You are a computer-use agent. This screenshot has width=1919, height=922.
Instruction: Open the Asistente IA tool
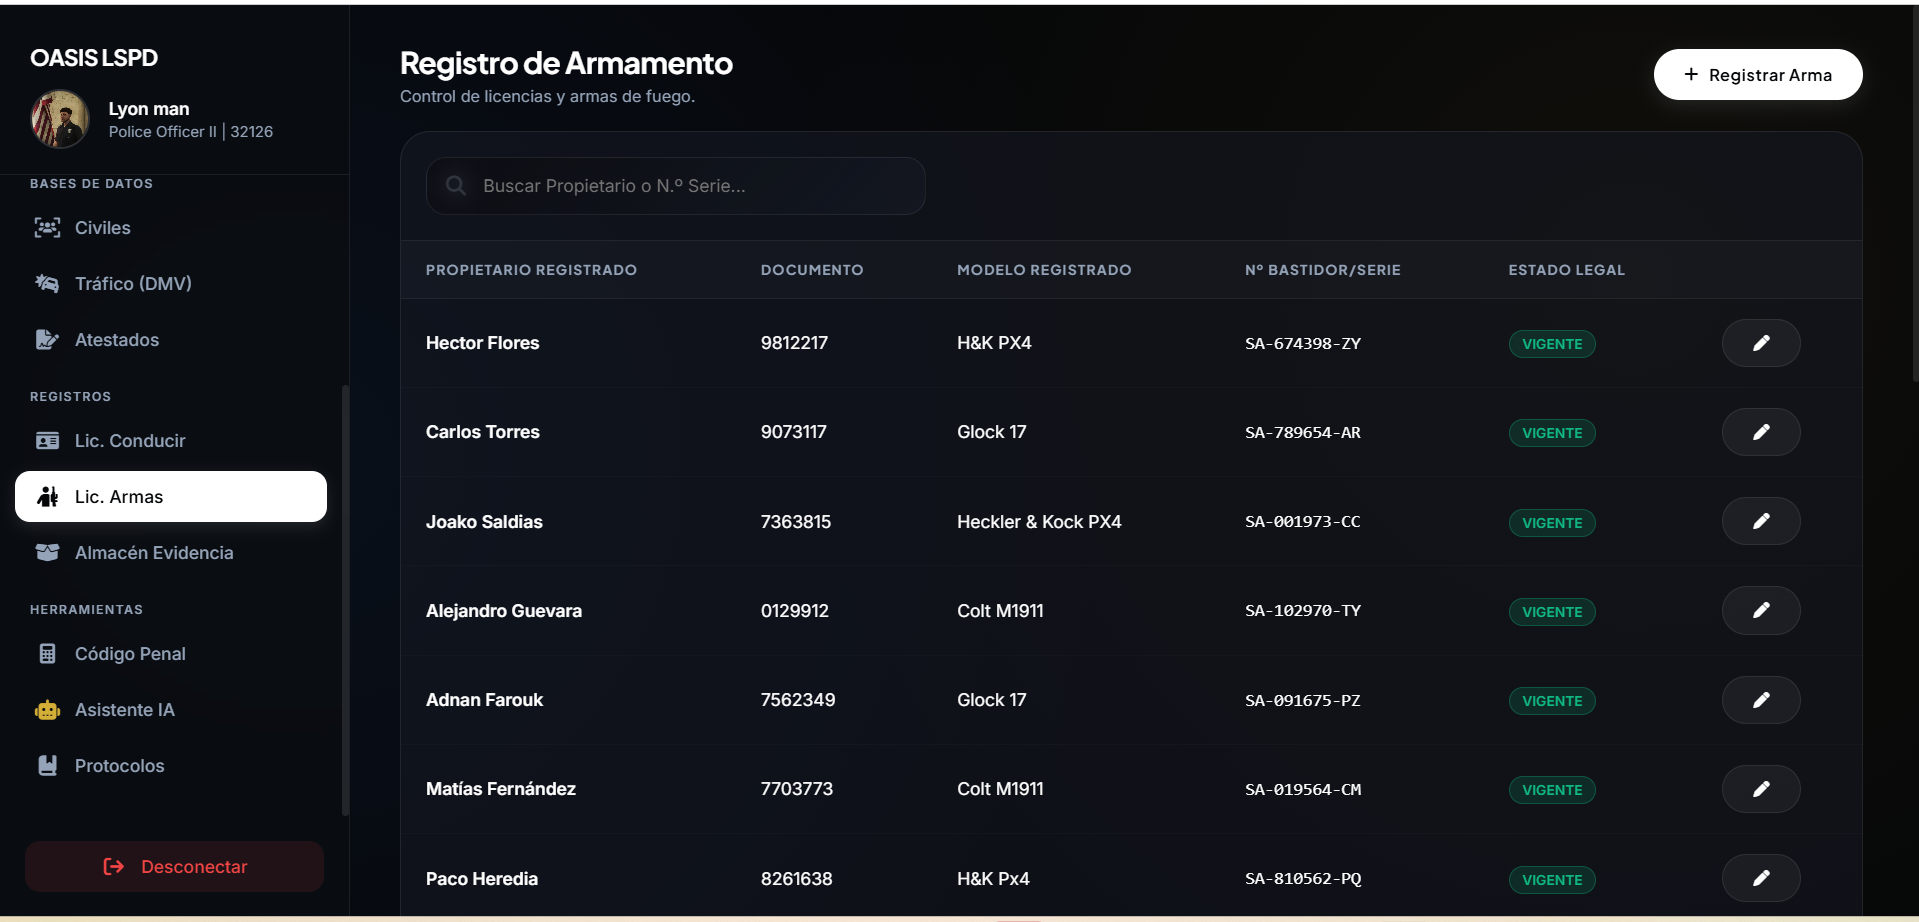[x=171, y=710]
